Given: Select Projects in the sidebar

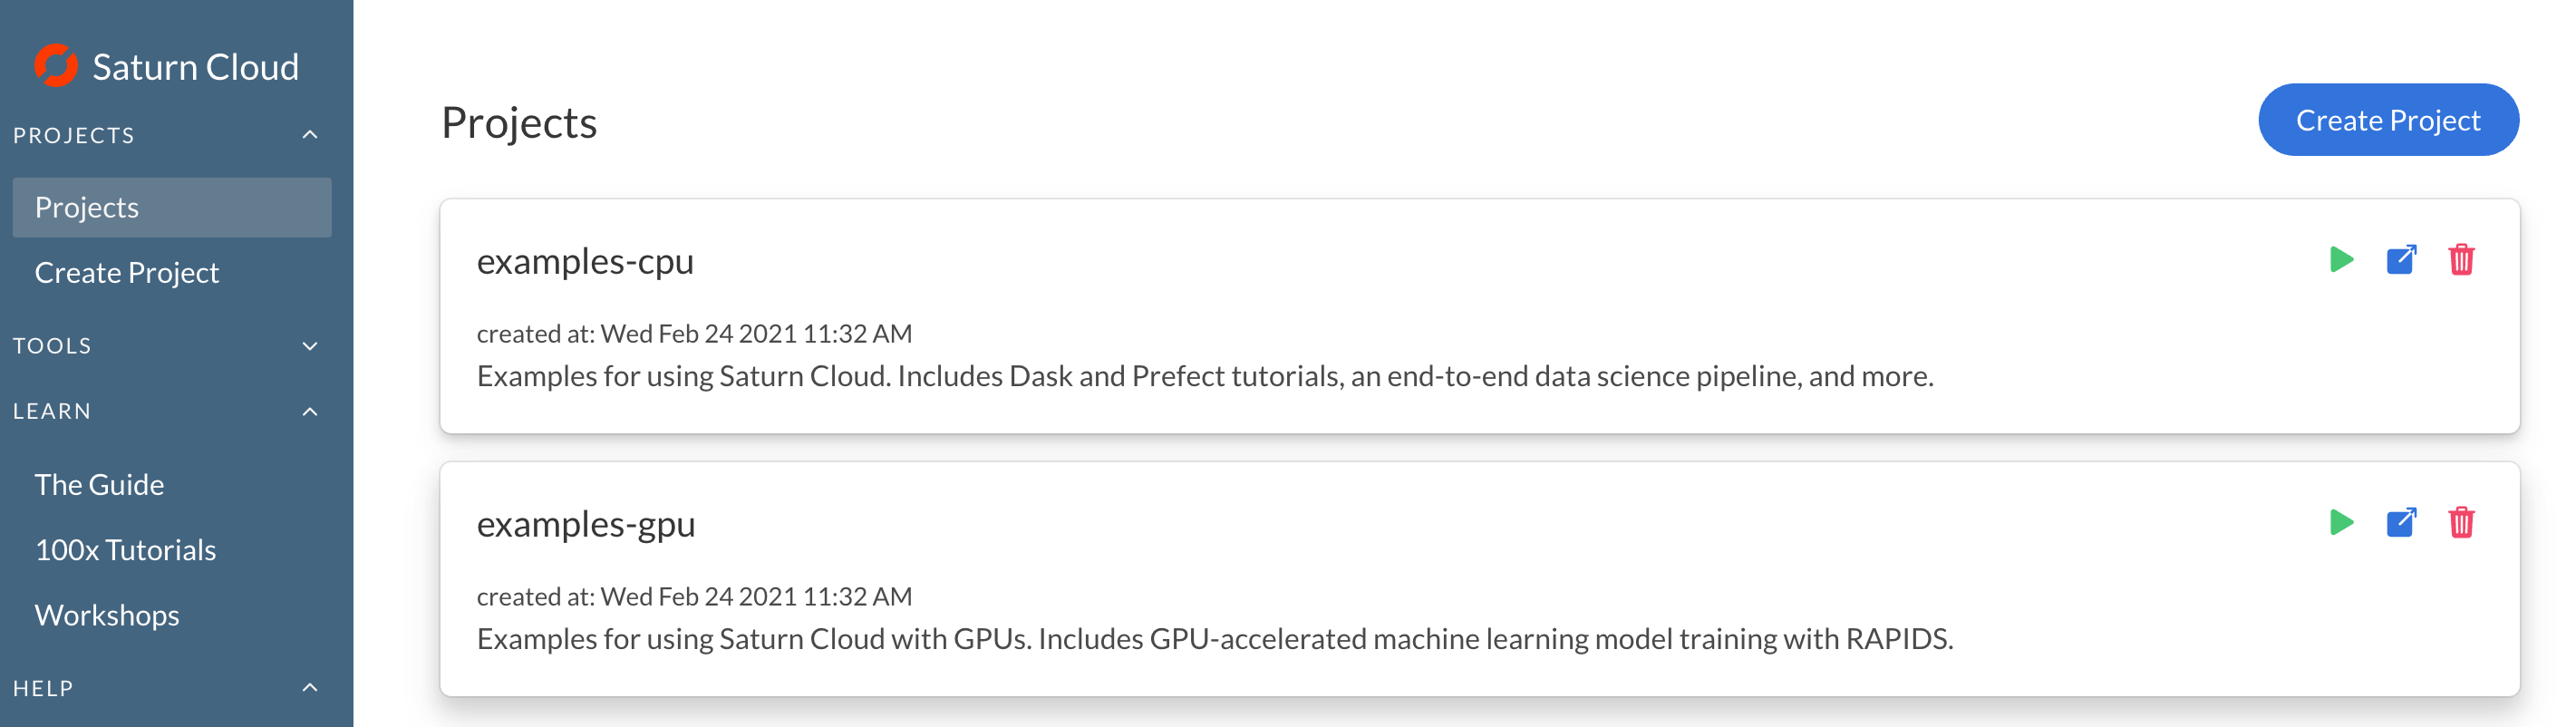Looking at the screenshot, I should click(87, 208).
